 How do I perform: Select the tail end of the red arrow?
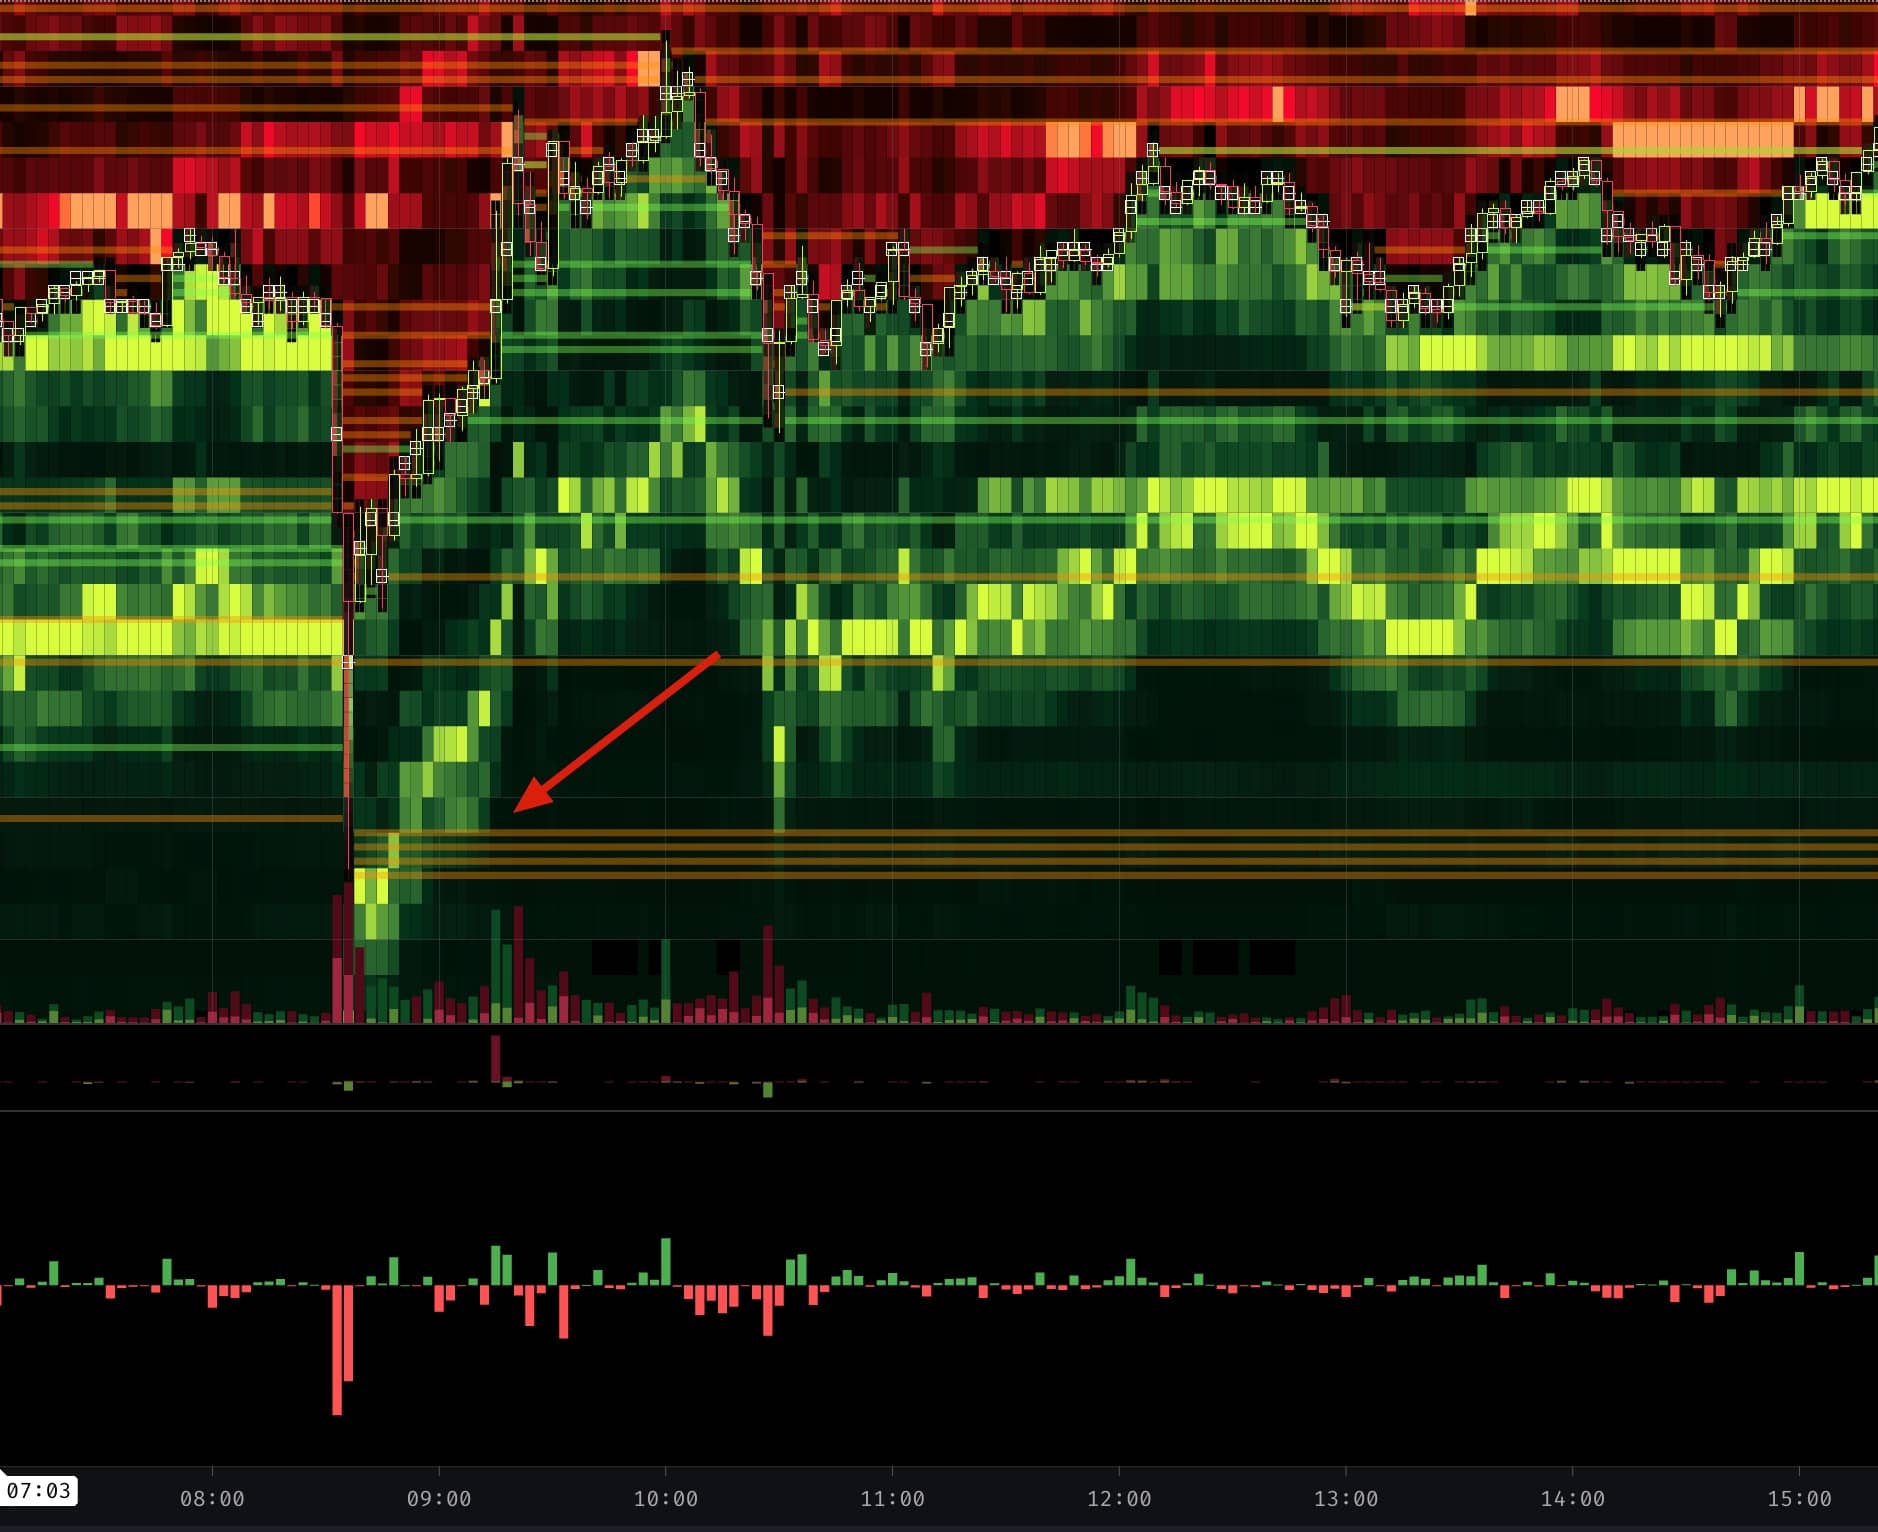[x=716, y=656]
